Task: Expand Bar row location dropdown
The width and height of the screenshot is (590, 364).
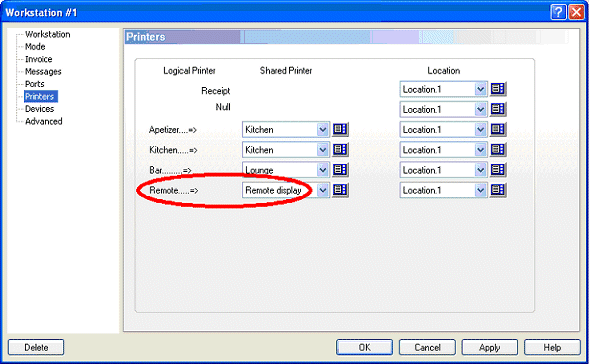Action: 480,170
